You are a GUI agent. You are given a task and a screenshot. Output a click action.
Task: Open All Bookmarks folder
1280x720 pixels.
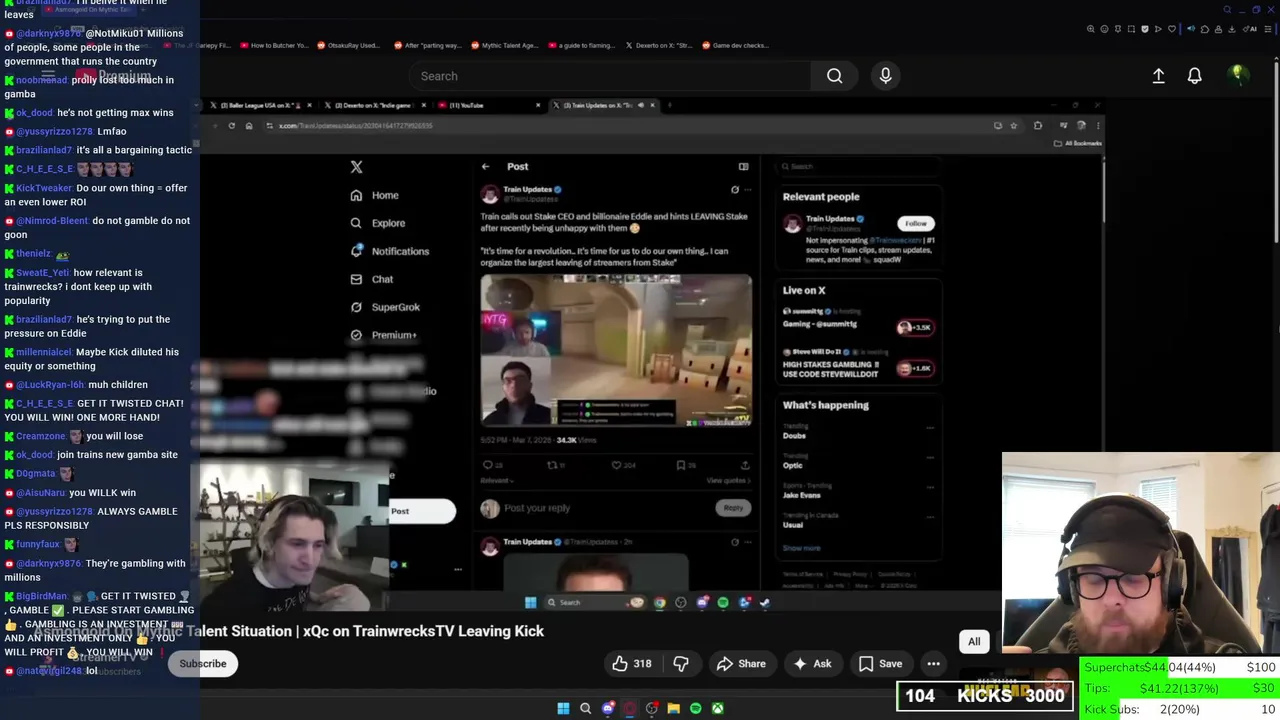point(1079,143)
